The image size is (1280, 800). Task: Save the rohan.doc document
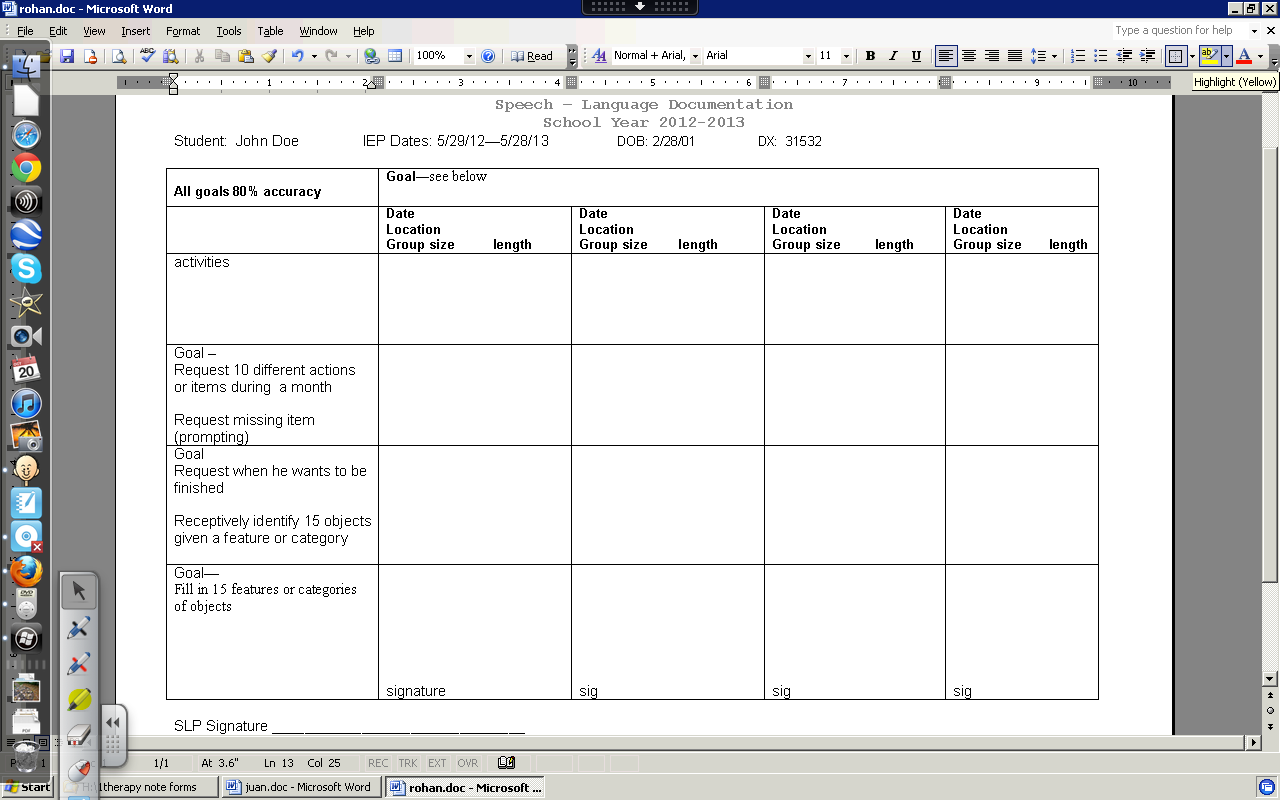pyautogui.click(x=67, y=56)
